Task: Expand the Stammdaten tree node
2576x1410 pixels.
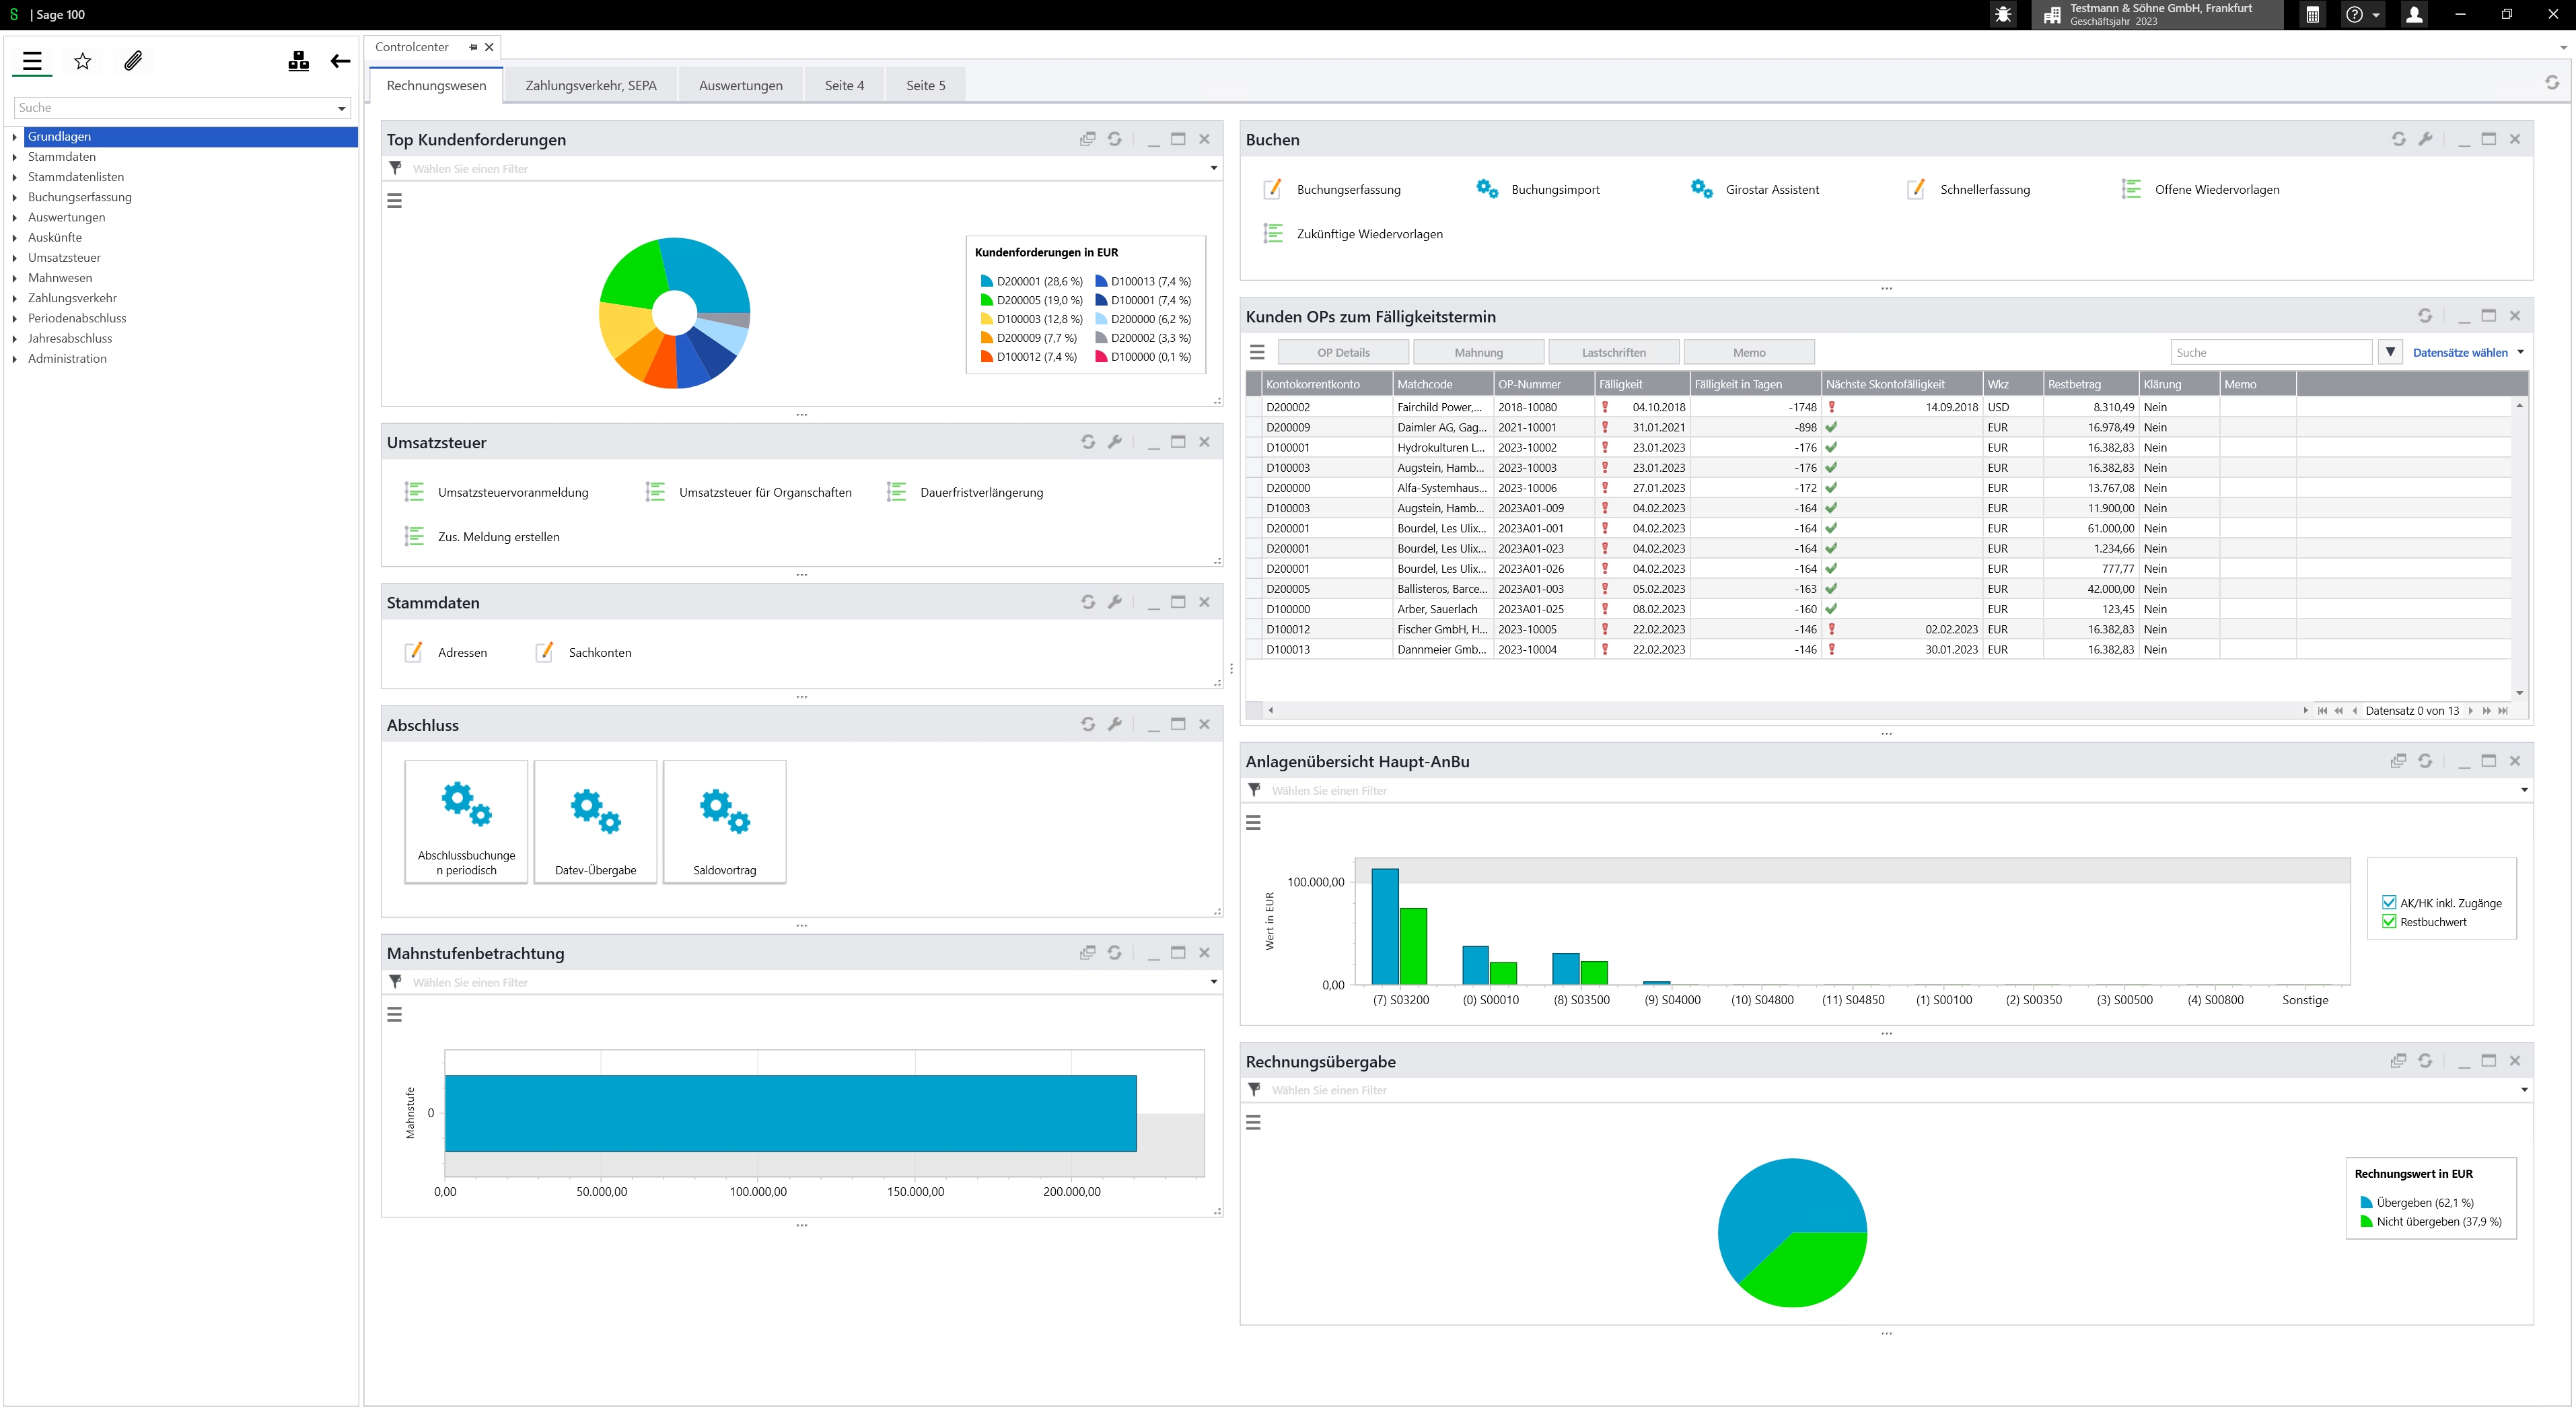Action: click(x=15, y=157)
